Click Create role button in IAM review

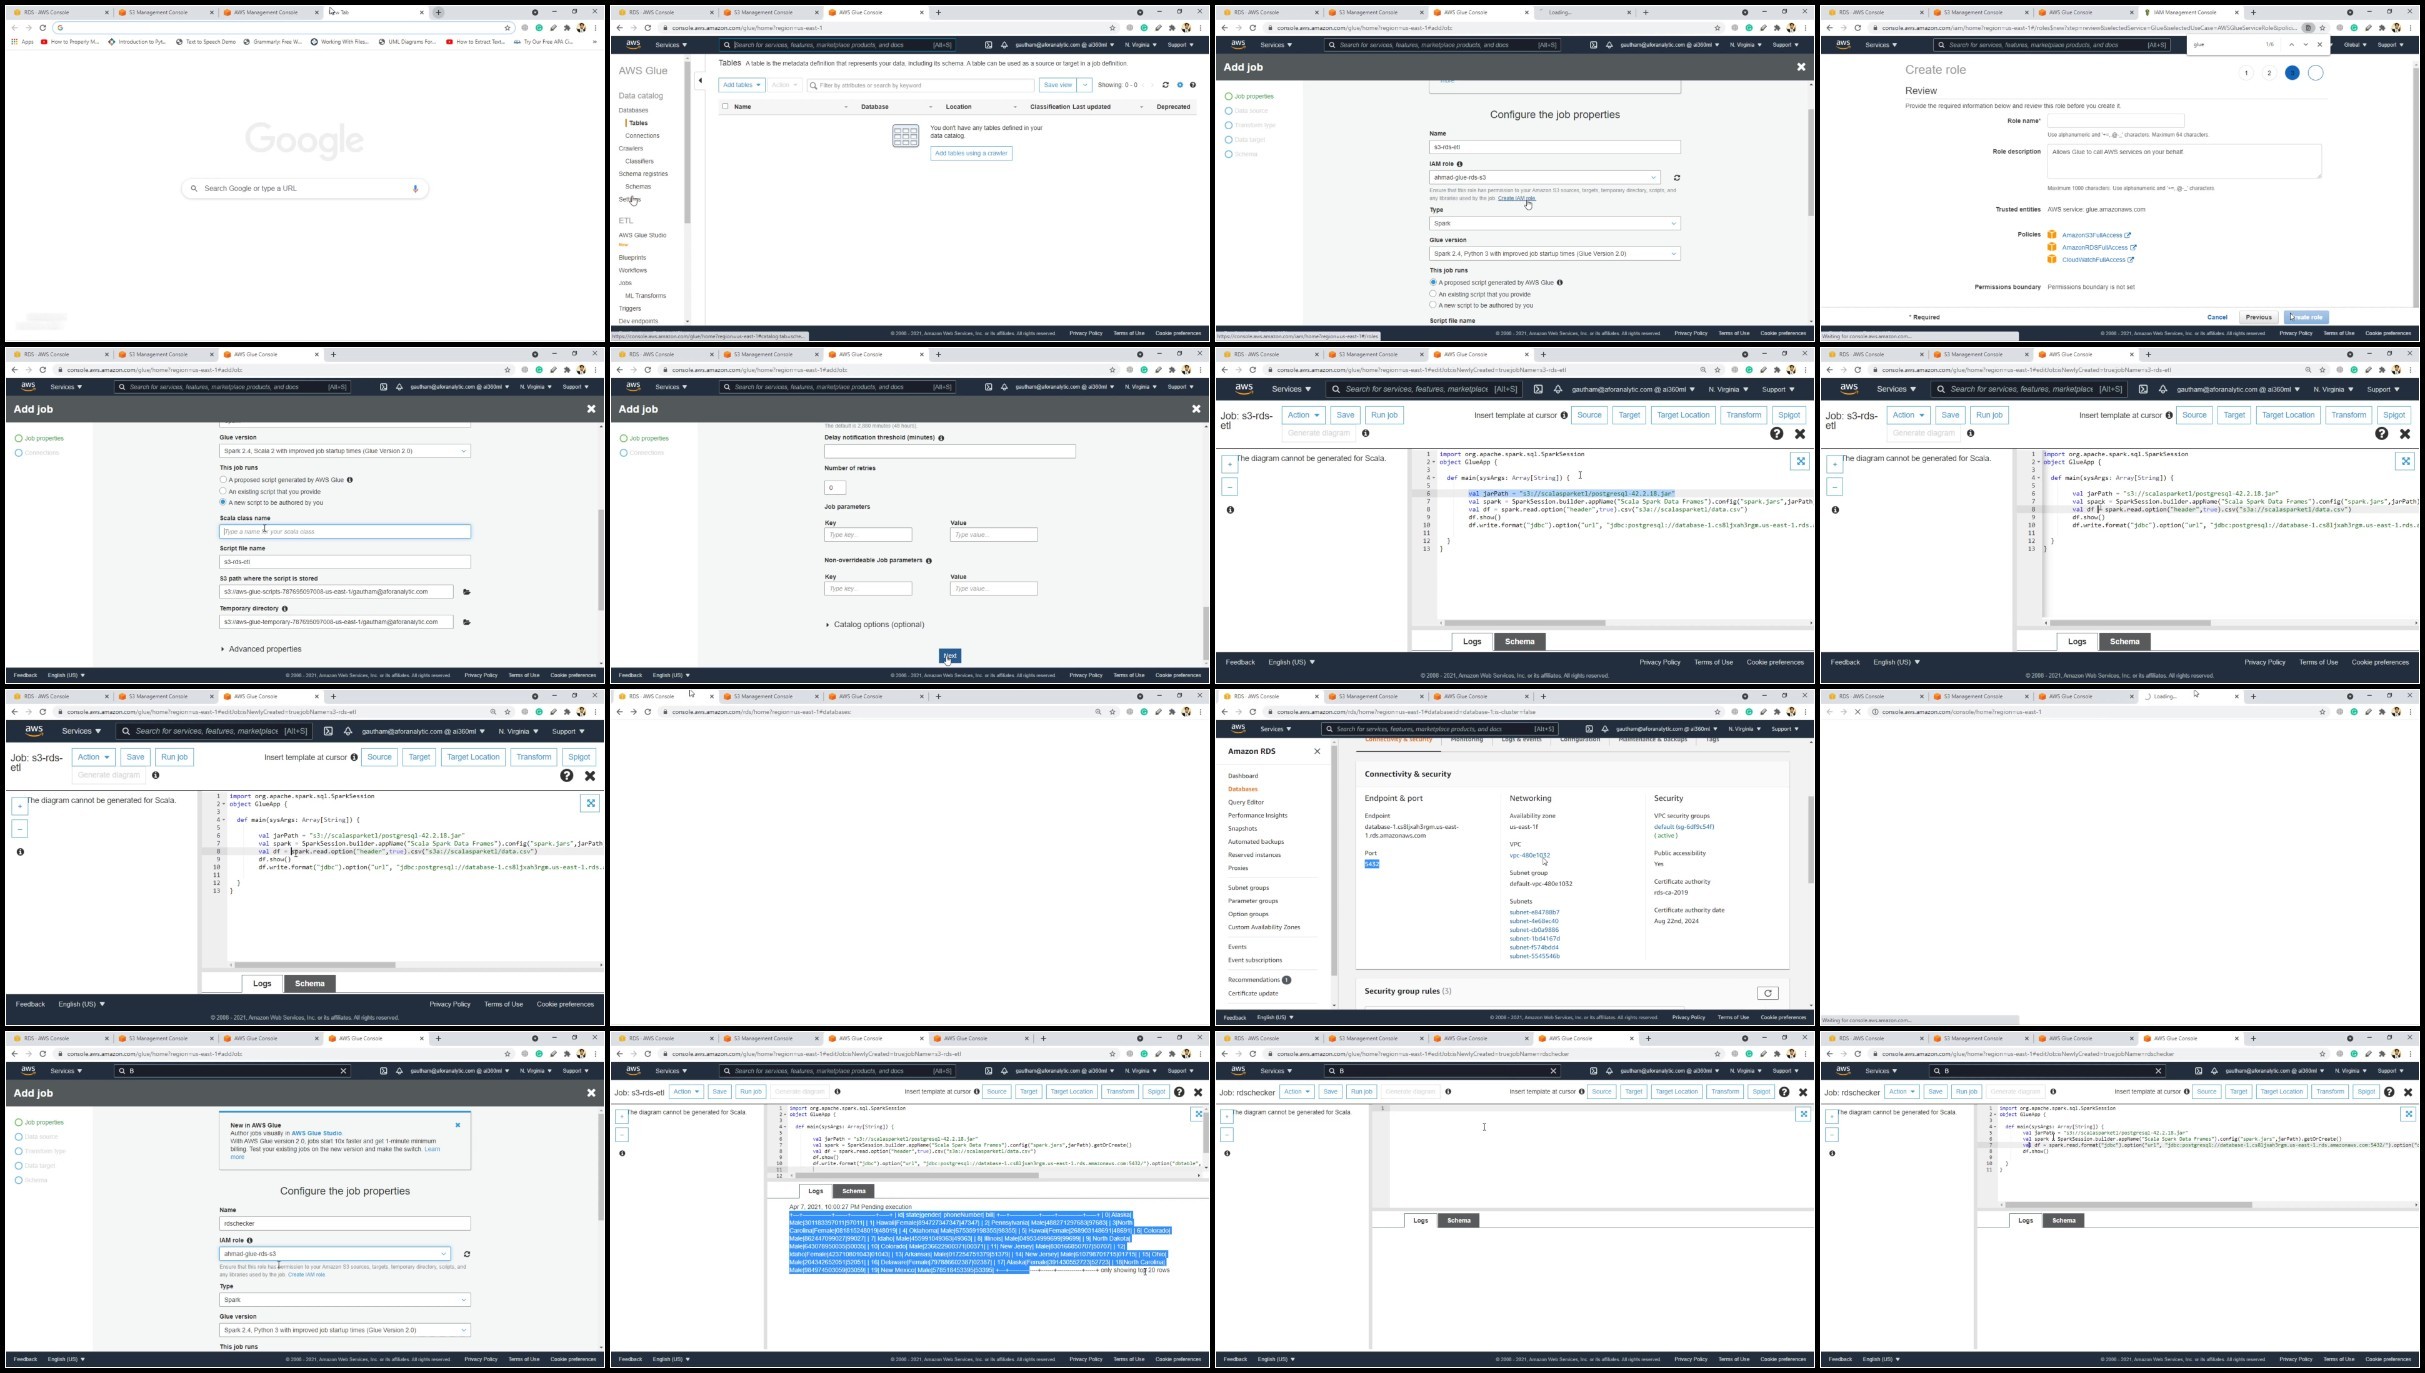click(2306, 317)
